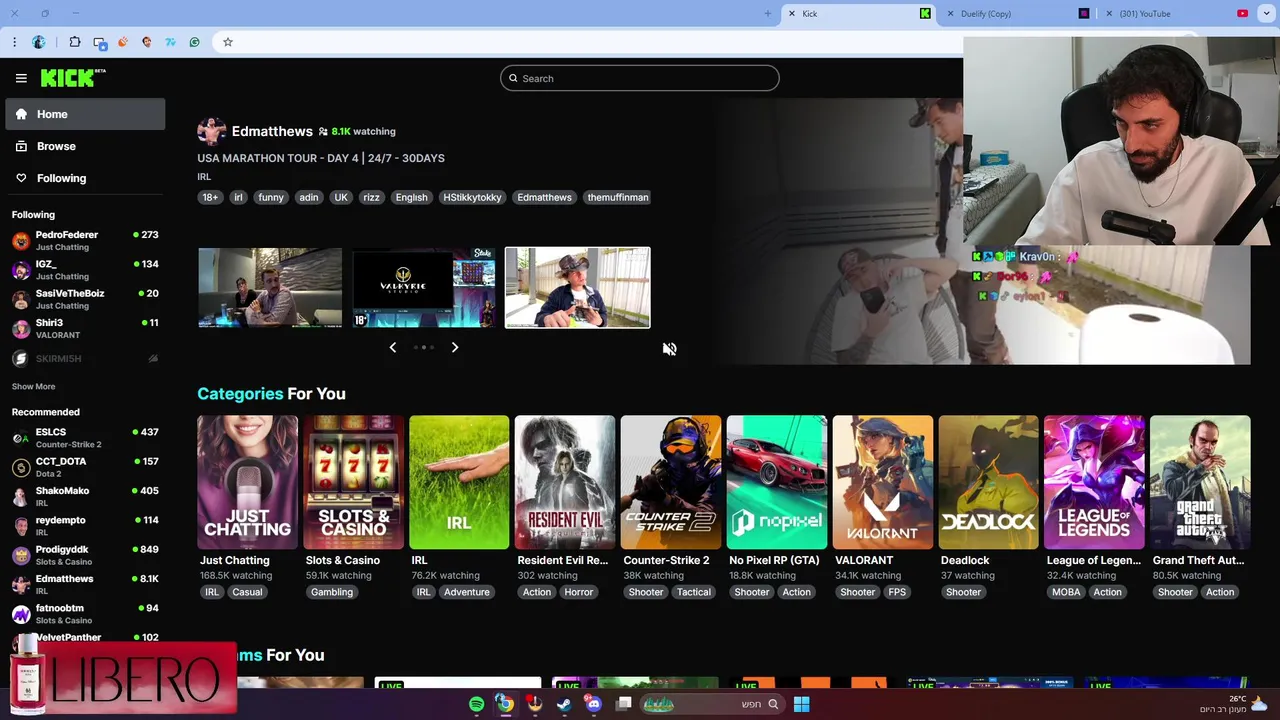Select the irl tag chip
The width and height of the screenshot is (1280, 720).
tap(238, 197)
